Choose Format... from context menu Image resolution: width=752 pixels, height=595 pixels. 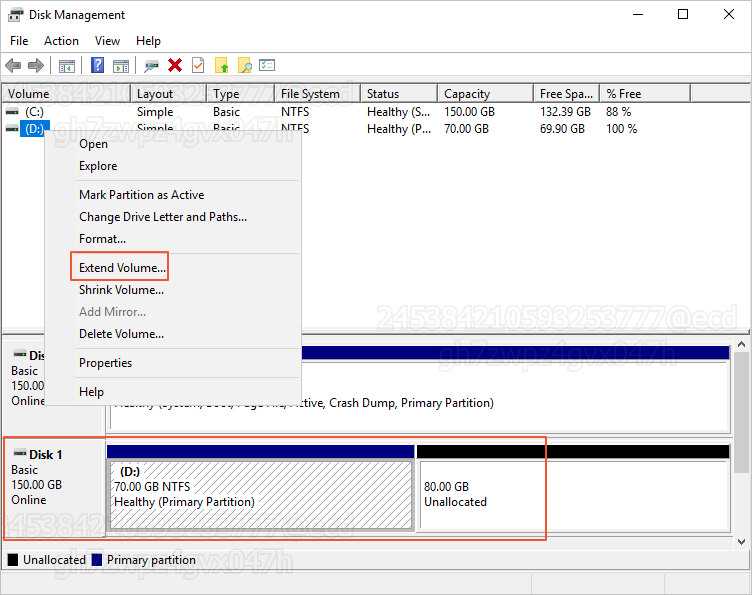[x=173, y=239]
